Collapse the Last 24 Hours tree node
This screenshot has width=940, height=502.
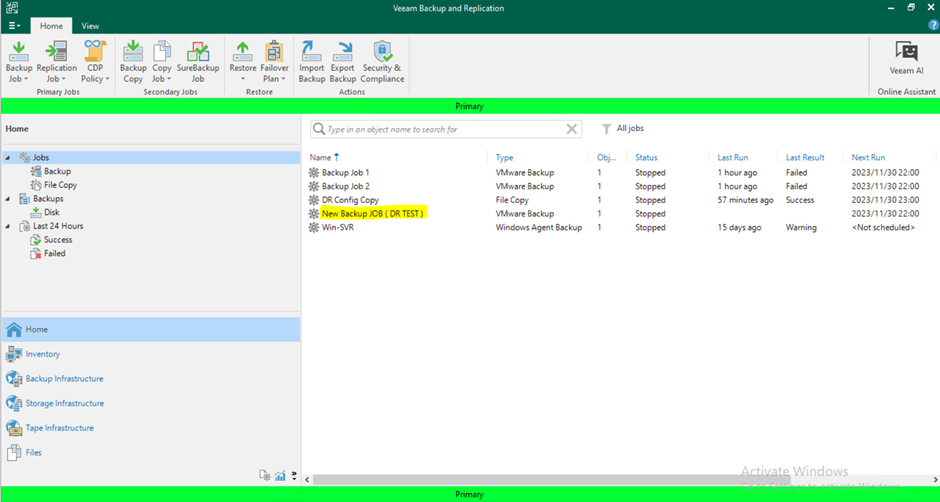click(7, 226)
